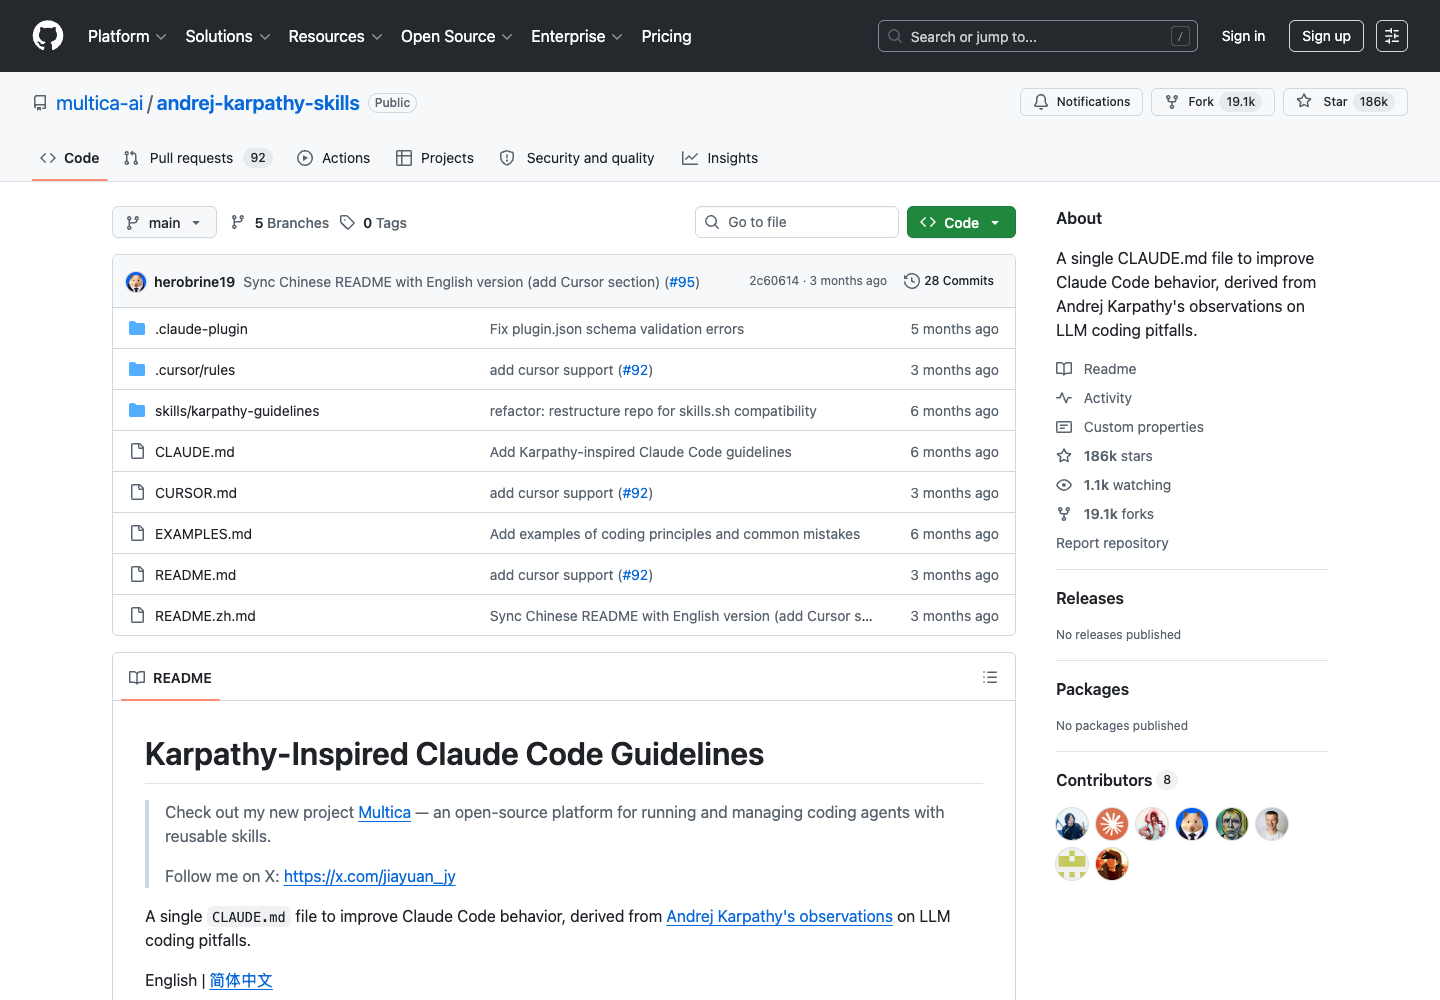Image resolution: width=1440 pixels, height=1000 pixels.
Task: Open the GitHub homepage logo
Action: pos(48,36)
